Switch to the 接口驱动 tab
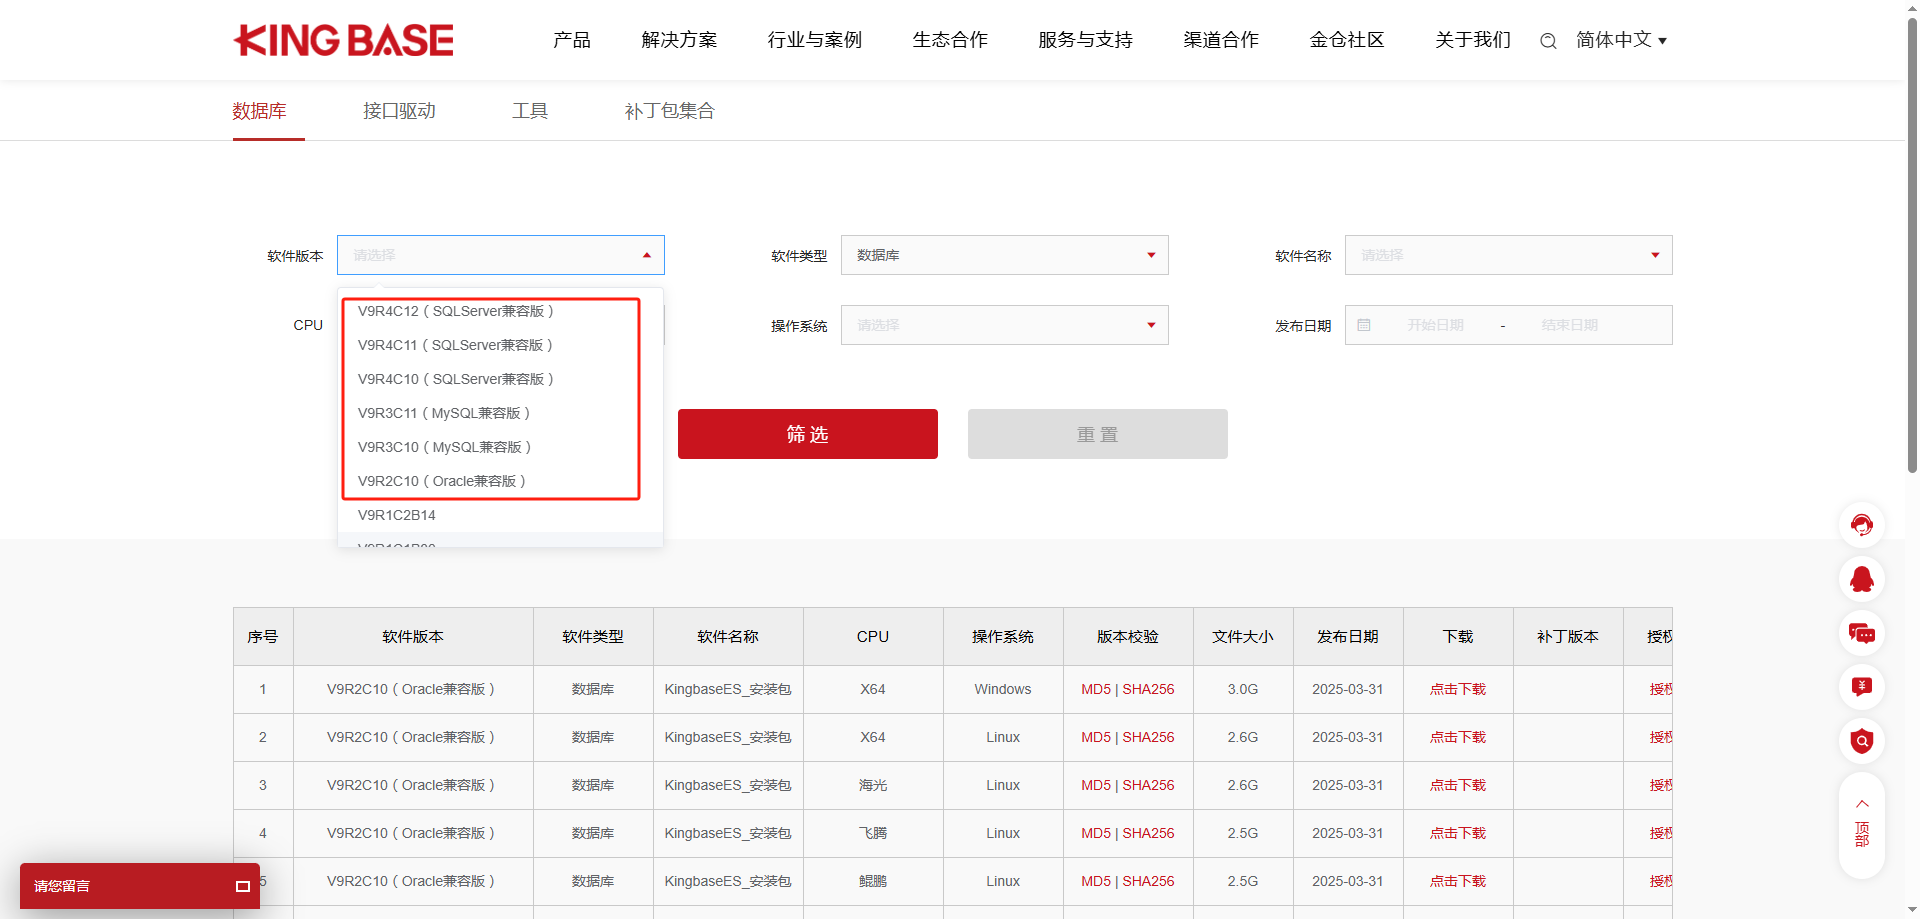Image resolution: width=1920 pixels, height=919 pixels. [399, 111]
